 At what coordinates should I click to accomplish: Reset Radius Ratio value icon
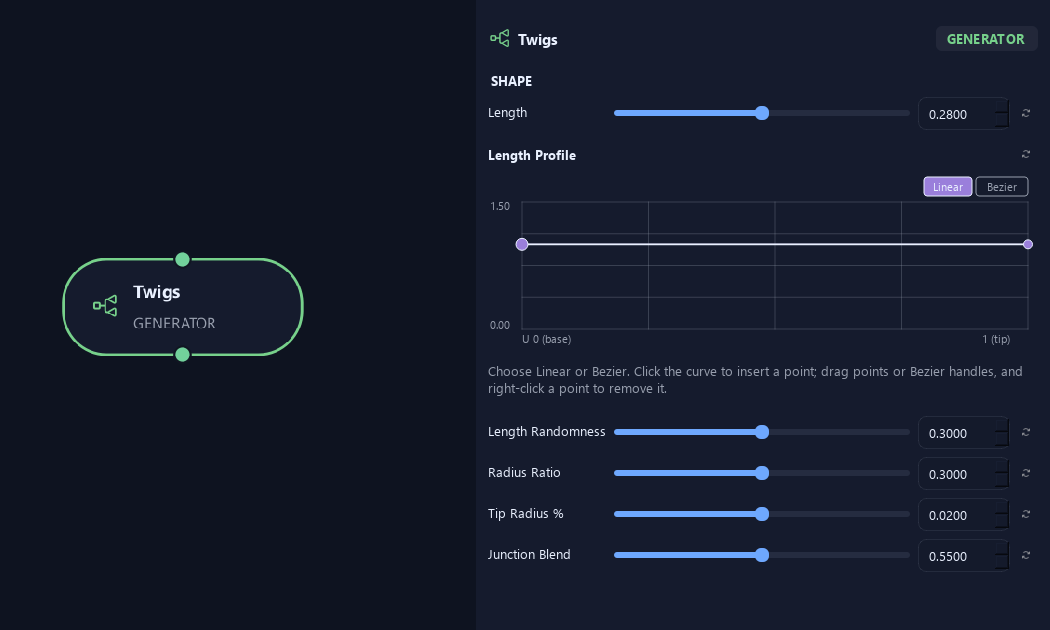click(x=1025, y=473)
